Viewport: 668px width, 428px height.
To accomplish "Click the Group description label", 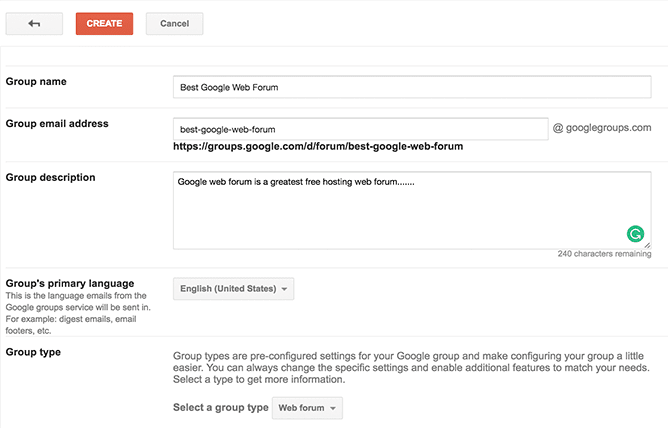I will 50,178.
